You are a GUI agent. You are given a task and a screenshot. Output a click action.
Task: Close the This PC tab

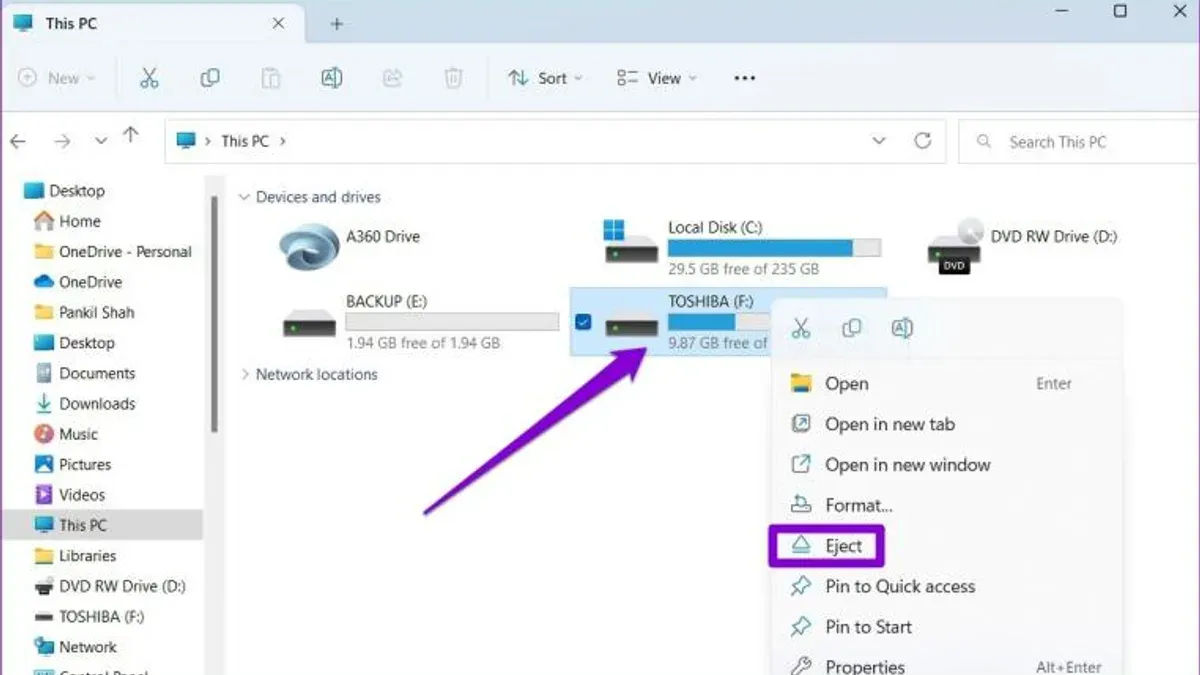[x=278, y=23]
